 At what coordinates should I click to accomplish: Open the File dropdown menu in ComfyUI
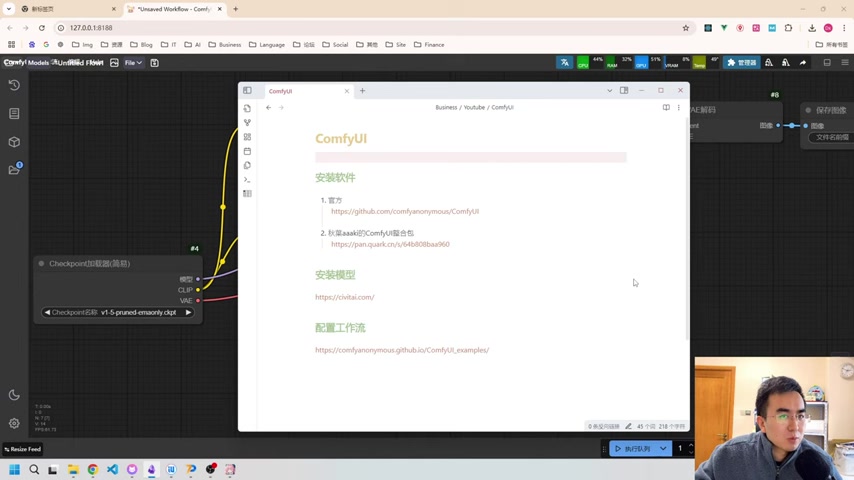133,63
